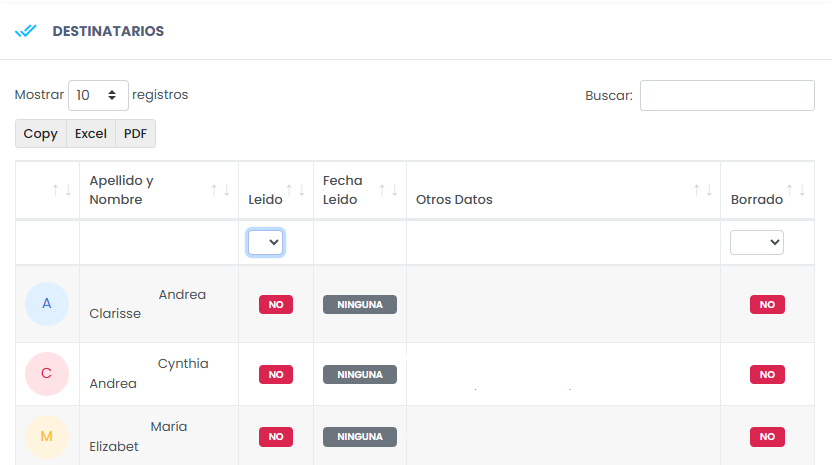
Task: Sort by the Leido column arrows
Action: tap(295, 190)
